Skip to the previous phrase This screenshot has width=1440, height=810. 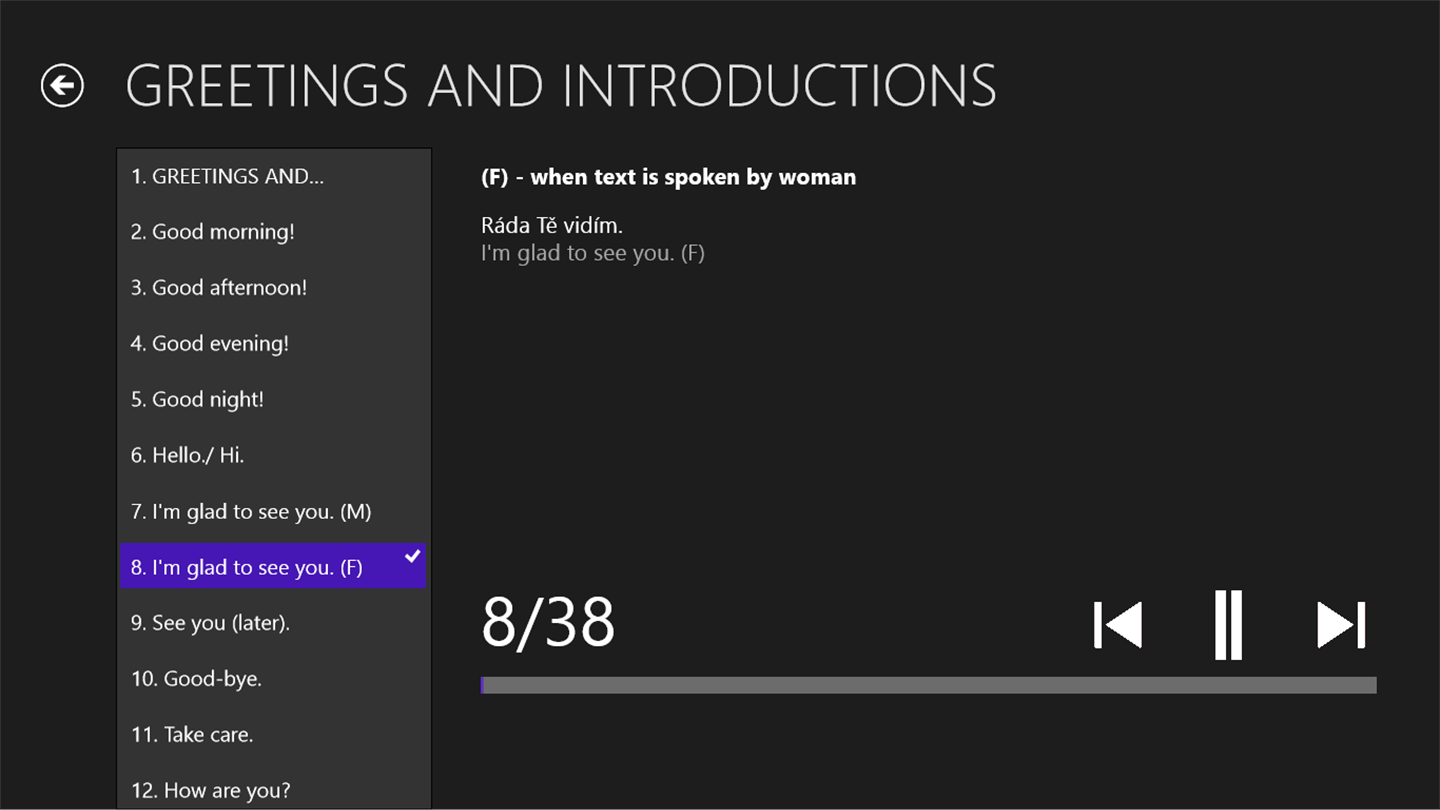1118,625
